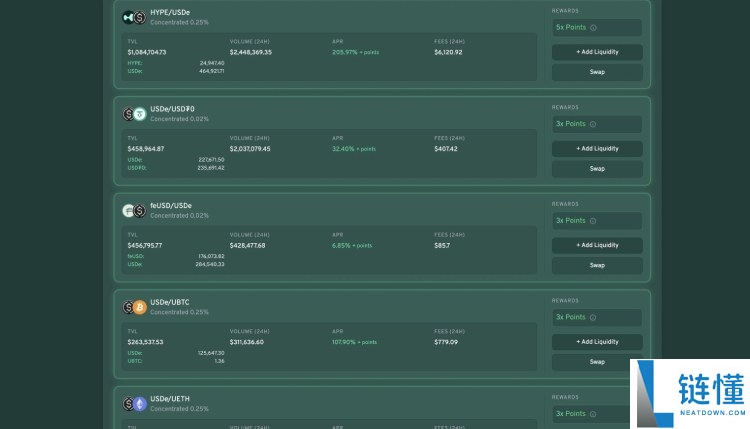Image resolution: width=750 pixels, height=429 pixels.
Task: Click the feUSD/USDe token pair icon
Action: point(133,210)
